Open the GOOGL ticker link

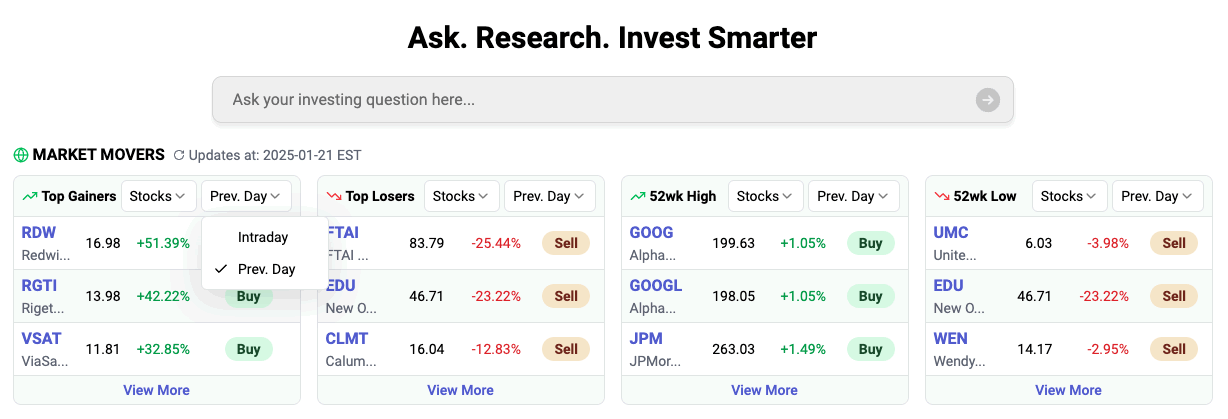[x=656, y=285]
